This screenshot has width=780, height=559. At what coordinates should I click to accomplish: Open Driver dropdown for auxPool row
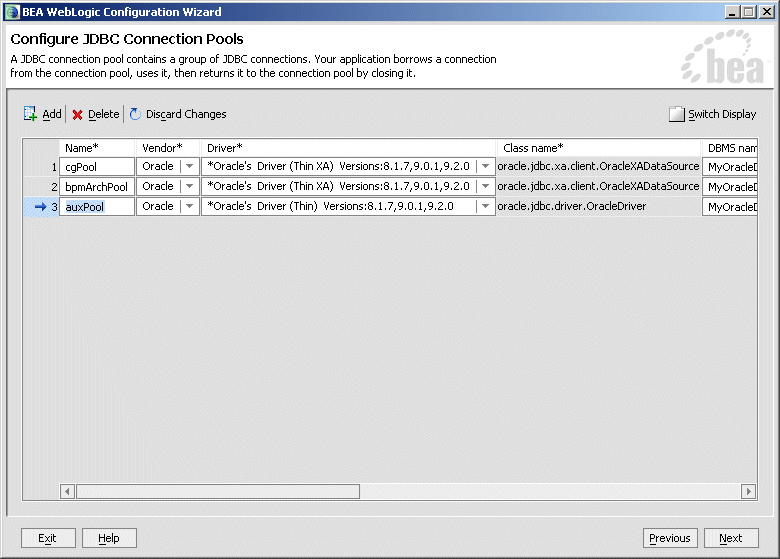pyautogui.click(x=486, y=206)
